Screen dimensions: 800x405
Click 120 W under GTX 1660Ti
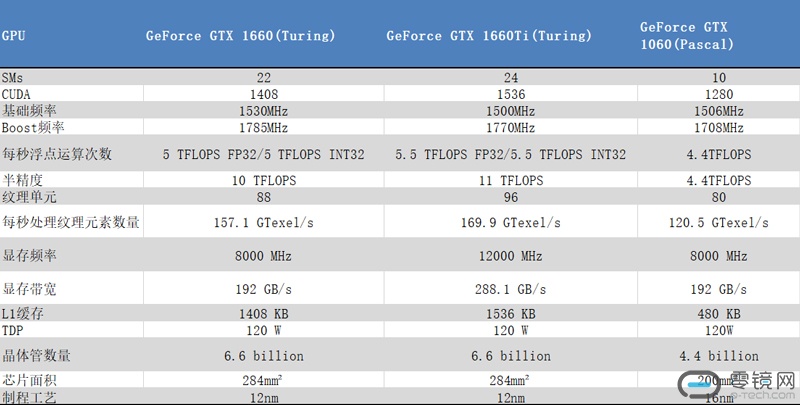click(x=511, y=331)
